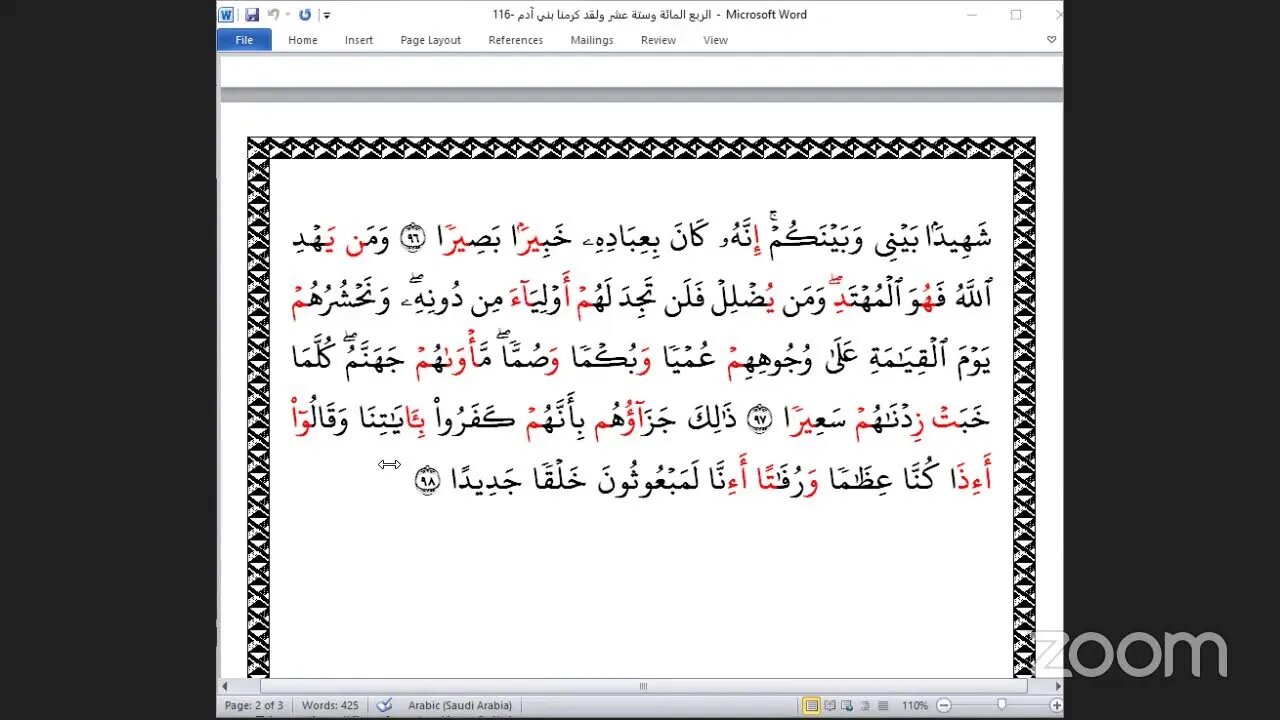
Task: Open zoom dialog via 110% level
Action: (x=915, y=705)
